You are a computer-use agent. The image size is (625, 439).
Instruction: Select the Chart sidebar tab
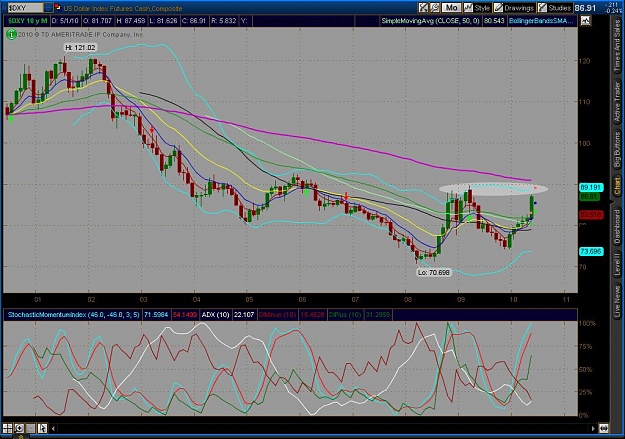[617, 186]
